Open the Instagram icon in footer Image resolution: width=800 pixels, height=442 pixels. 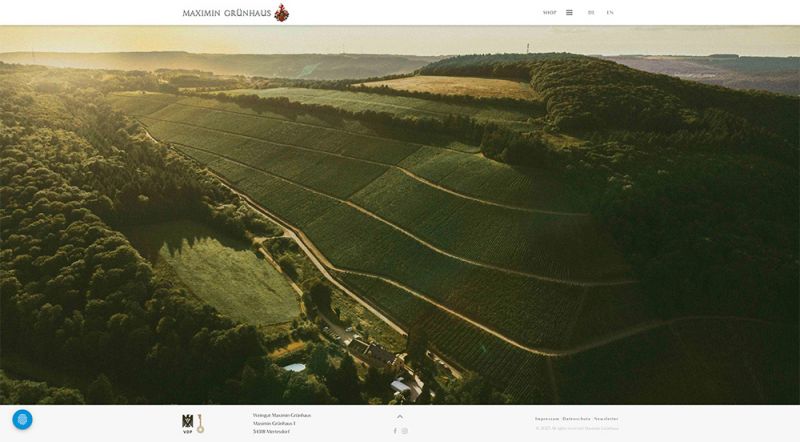pos(405,431)
